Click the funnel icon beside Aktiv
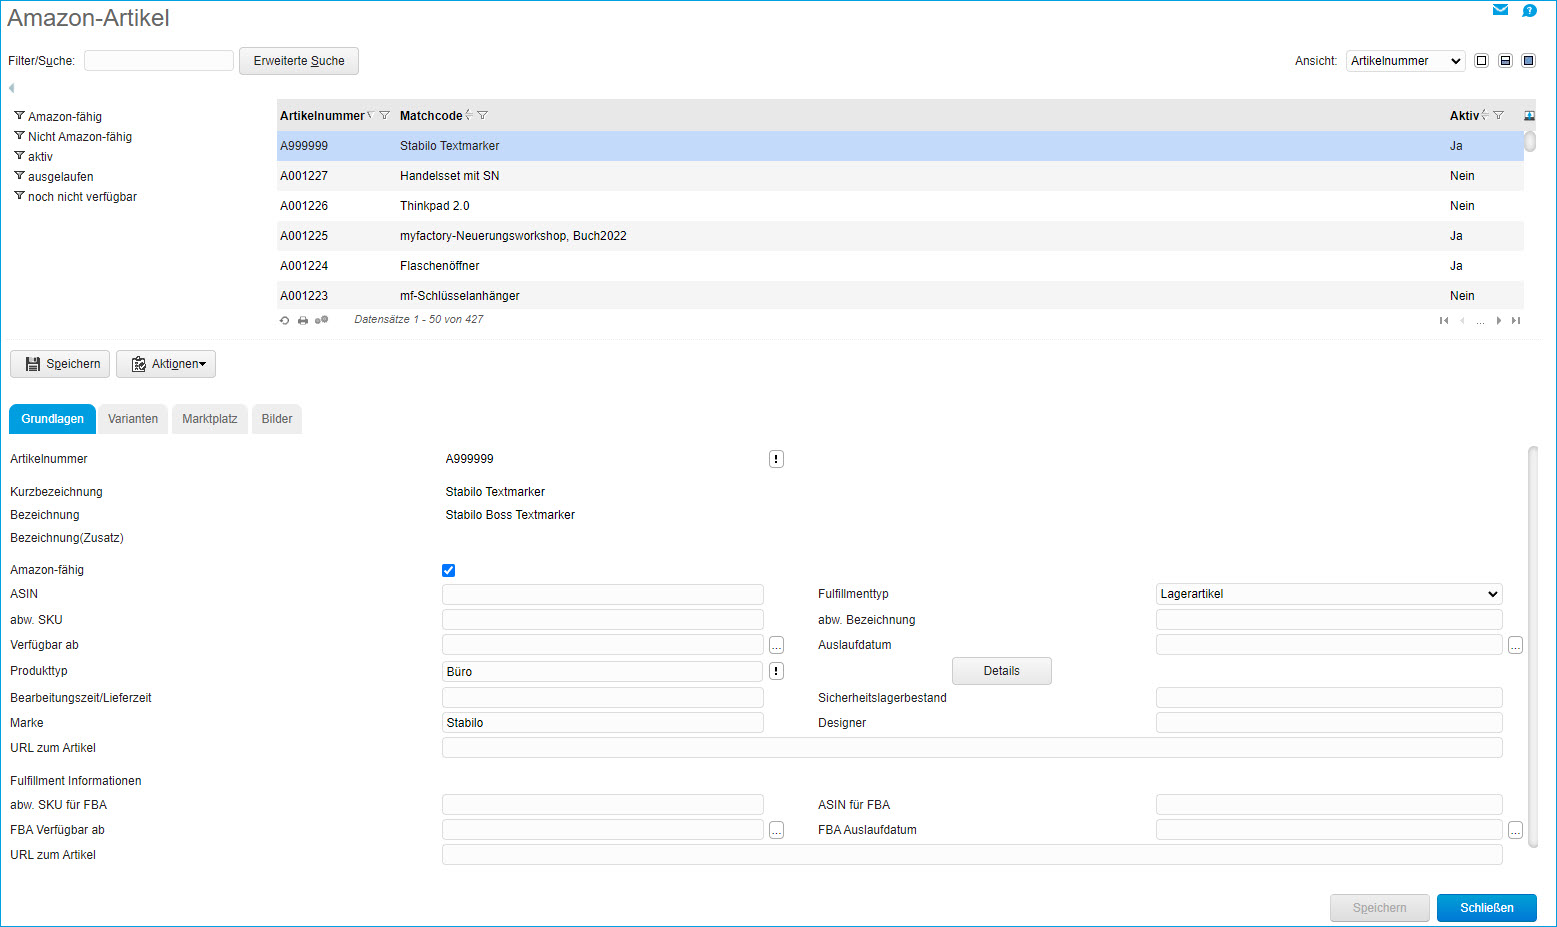 (x=1498, y=114)
